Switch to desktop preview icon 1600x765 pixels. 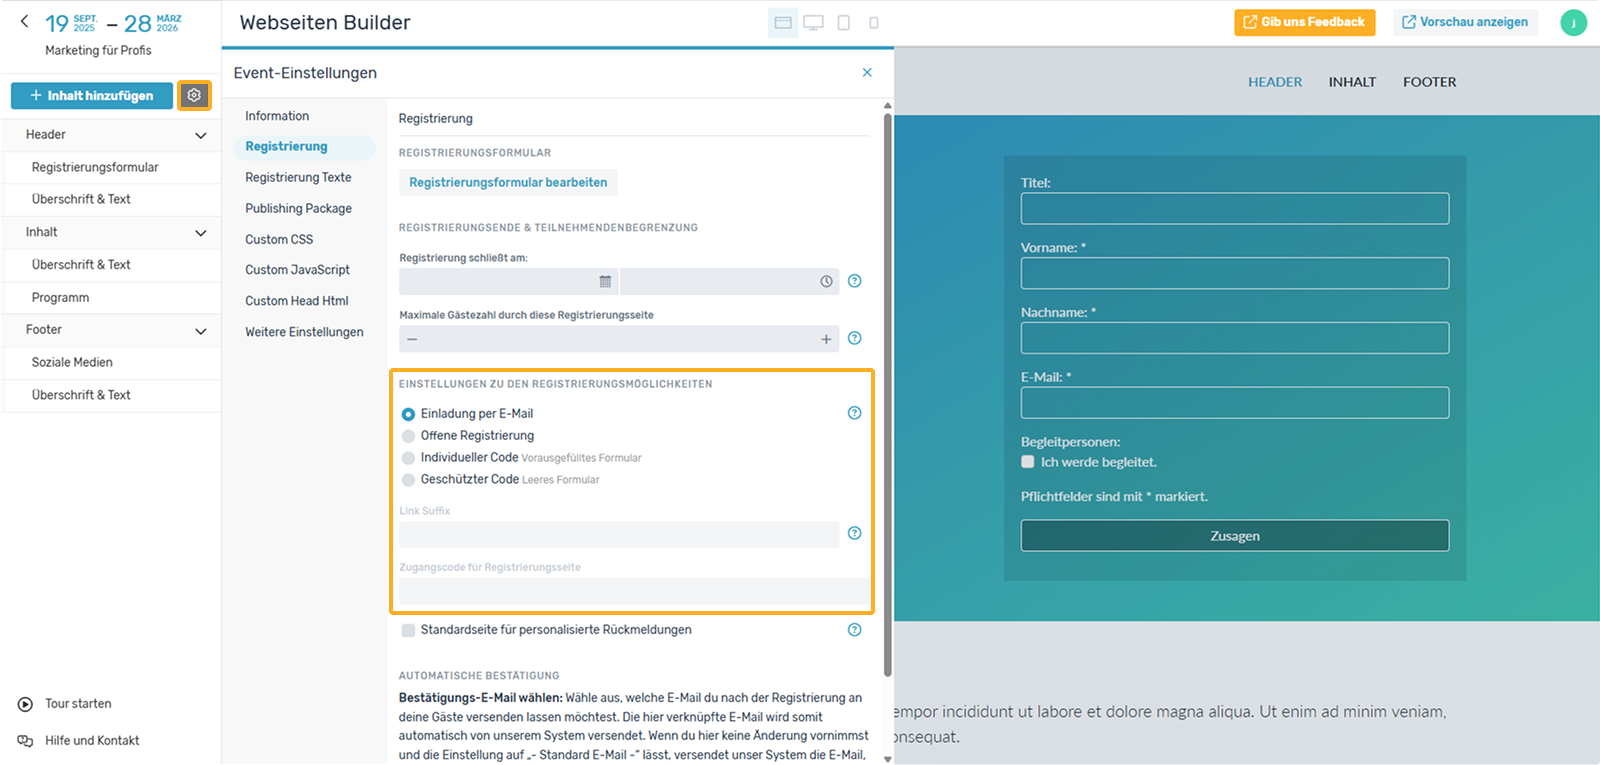[x=814, y=22]
